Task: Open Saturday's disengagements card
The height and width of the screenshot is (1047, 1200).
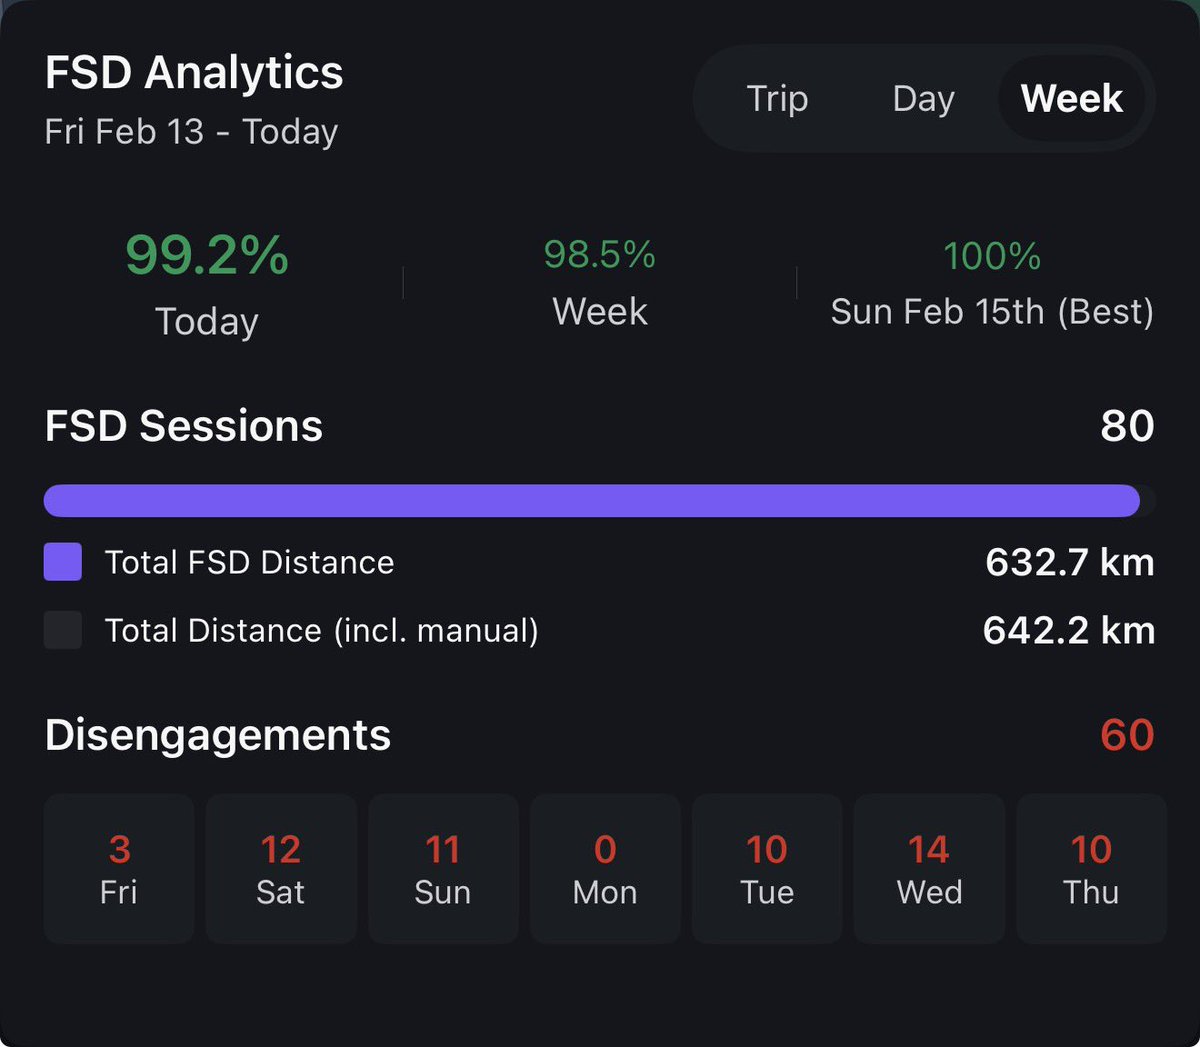Action: pos(281,868)
